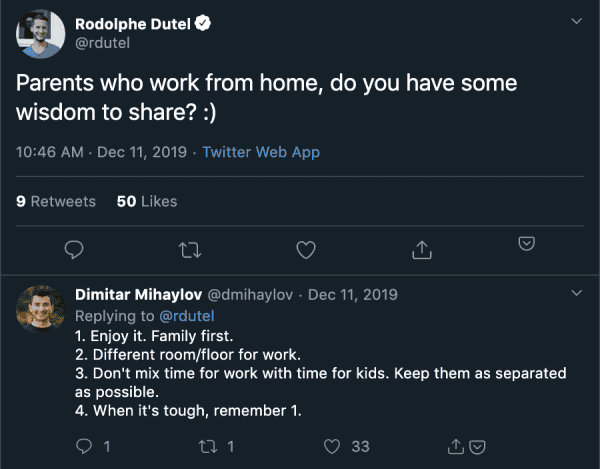Reply to Rodolphe Dutel's main tweet

pyautogui.click(x=74, y=248)
